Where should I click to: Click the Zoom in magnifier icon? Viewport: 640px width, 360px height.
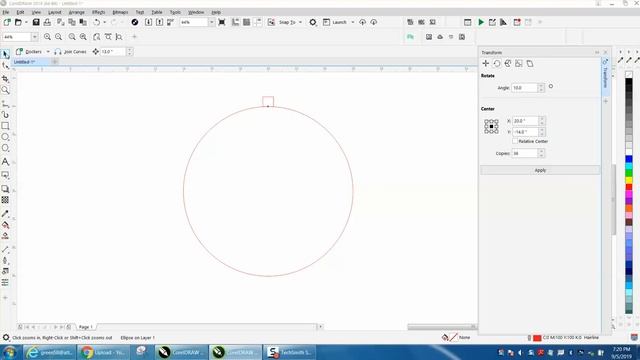click(47, 37)
